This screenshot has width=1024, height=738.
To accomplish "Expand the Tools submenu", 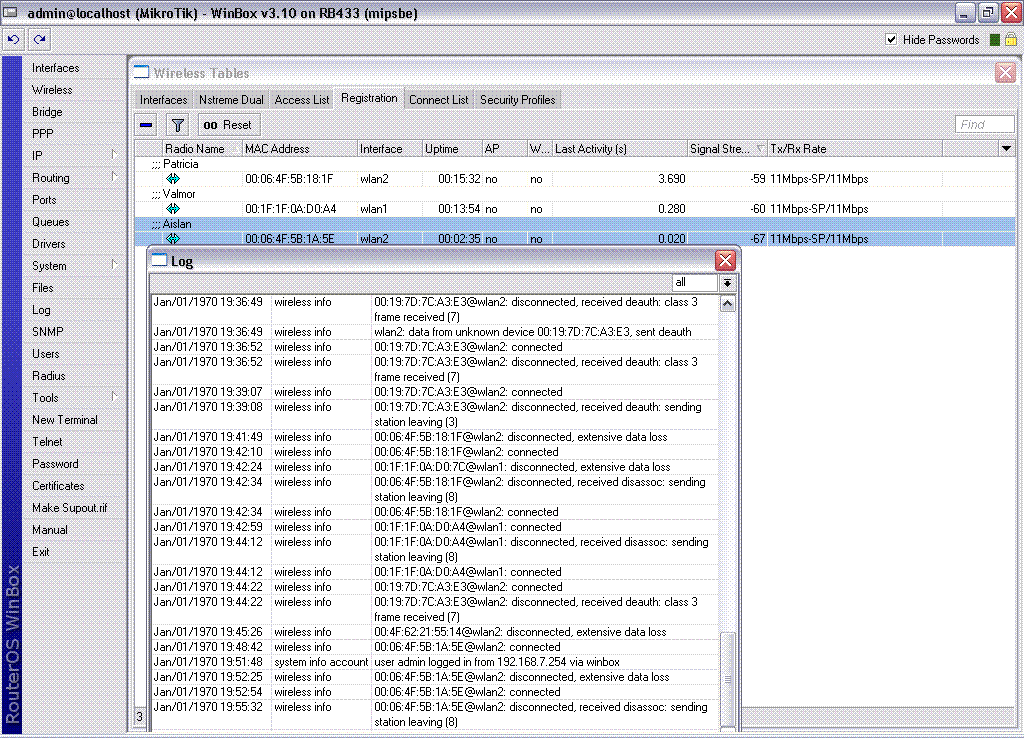I will click(x=114, y=397).
